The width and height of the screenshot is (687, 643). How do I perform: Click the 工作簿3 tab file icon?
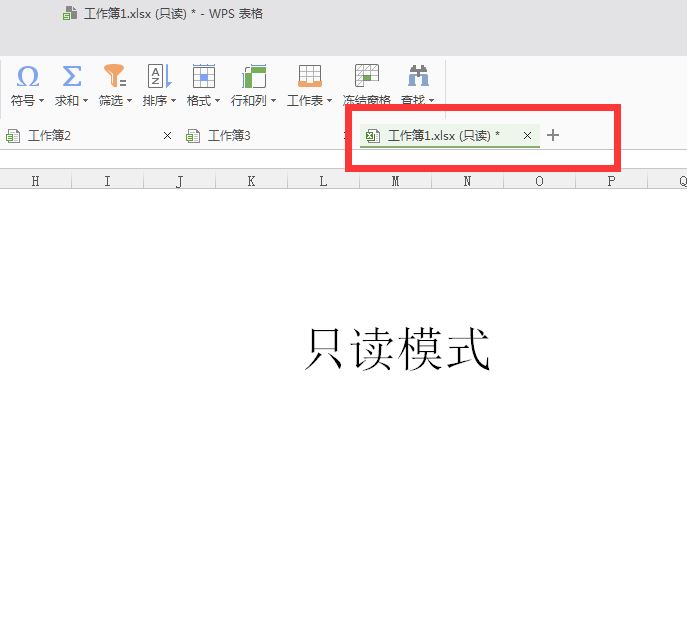[193, 136]
